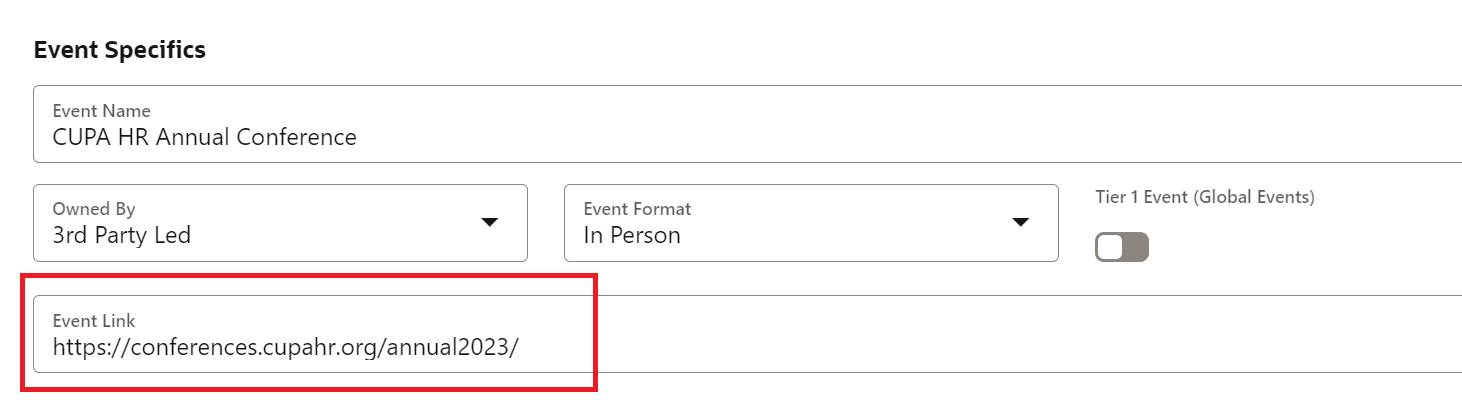Click the Event Format dropdown arrow
Image resolution: width=1462 pixels, height=400 pixels.
(x=1020, y=222)
